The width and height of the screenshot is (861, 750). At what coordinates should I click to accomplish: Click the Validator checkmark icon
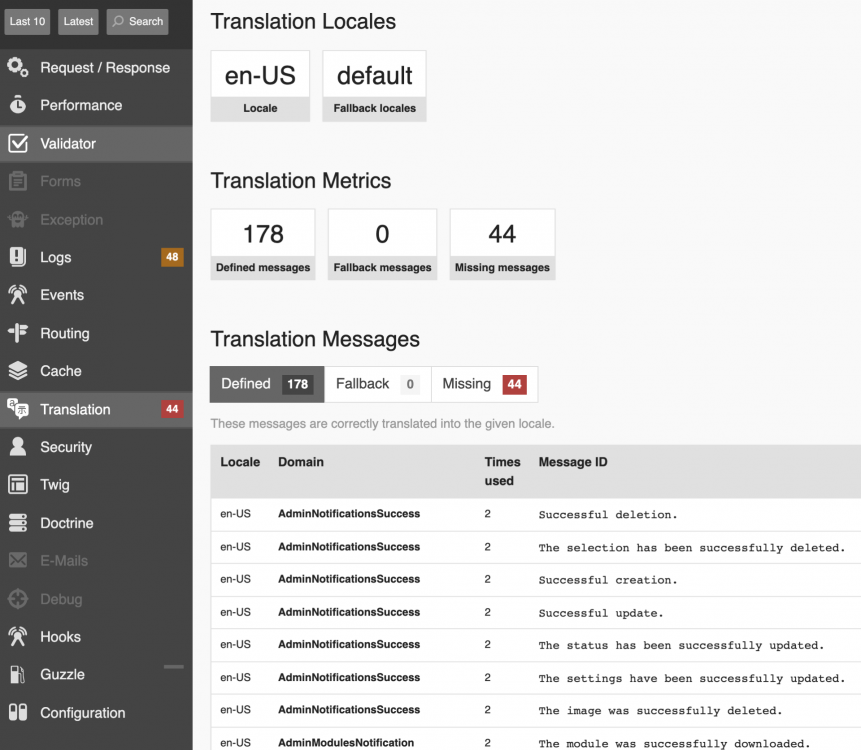click(18, 143)
